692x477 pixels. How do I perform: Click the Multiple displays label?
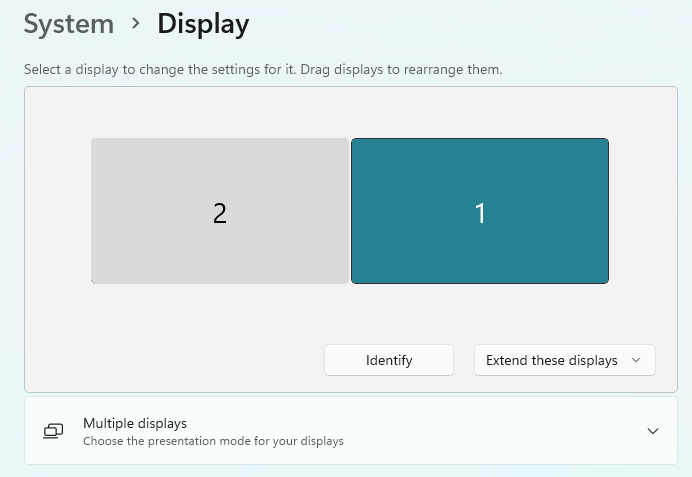point(135,423)
